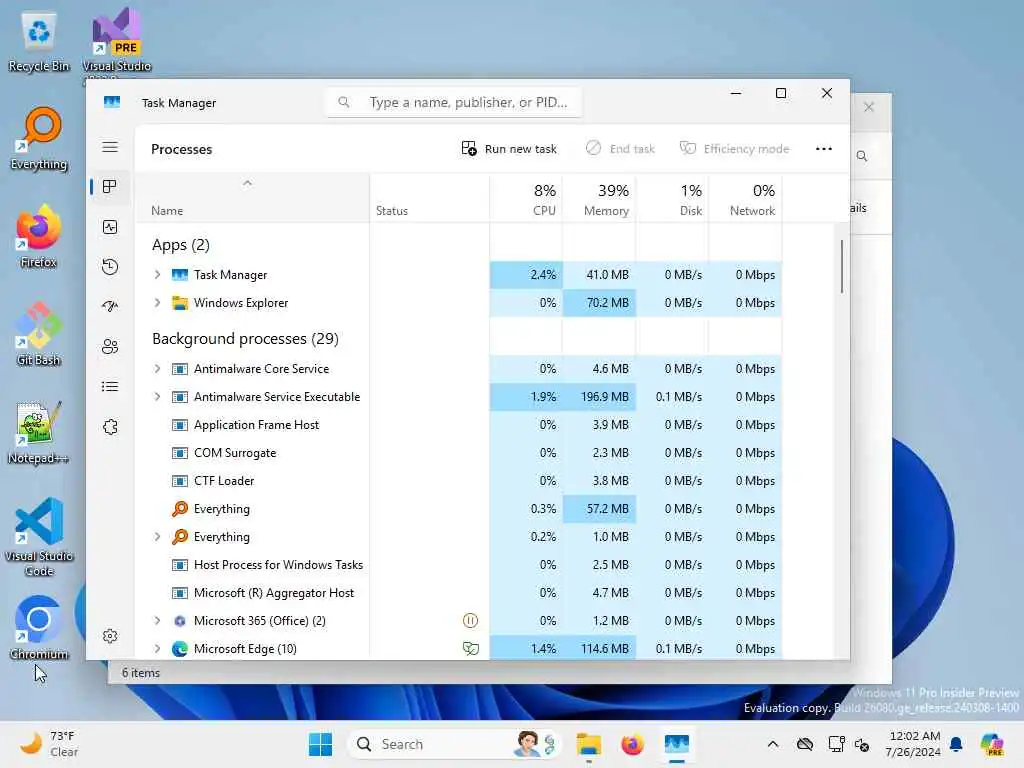Expand the Task Manager process row
This screenshot has width=1024, height=768.
(157, 275)
